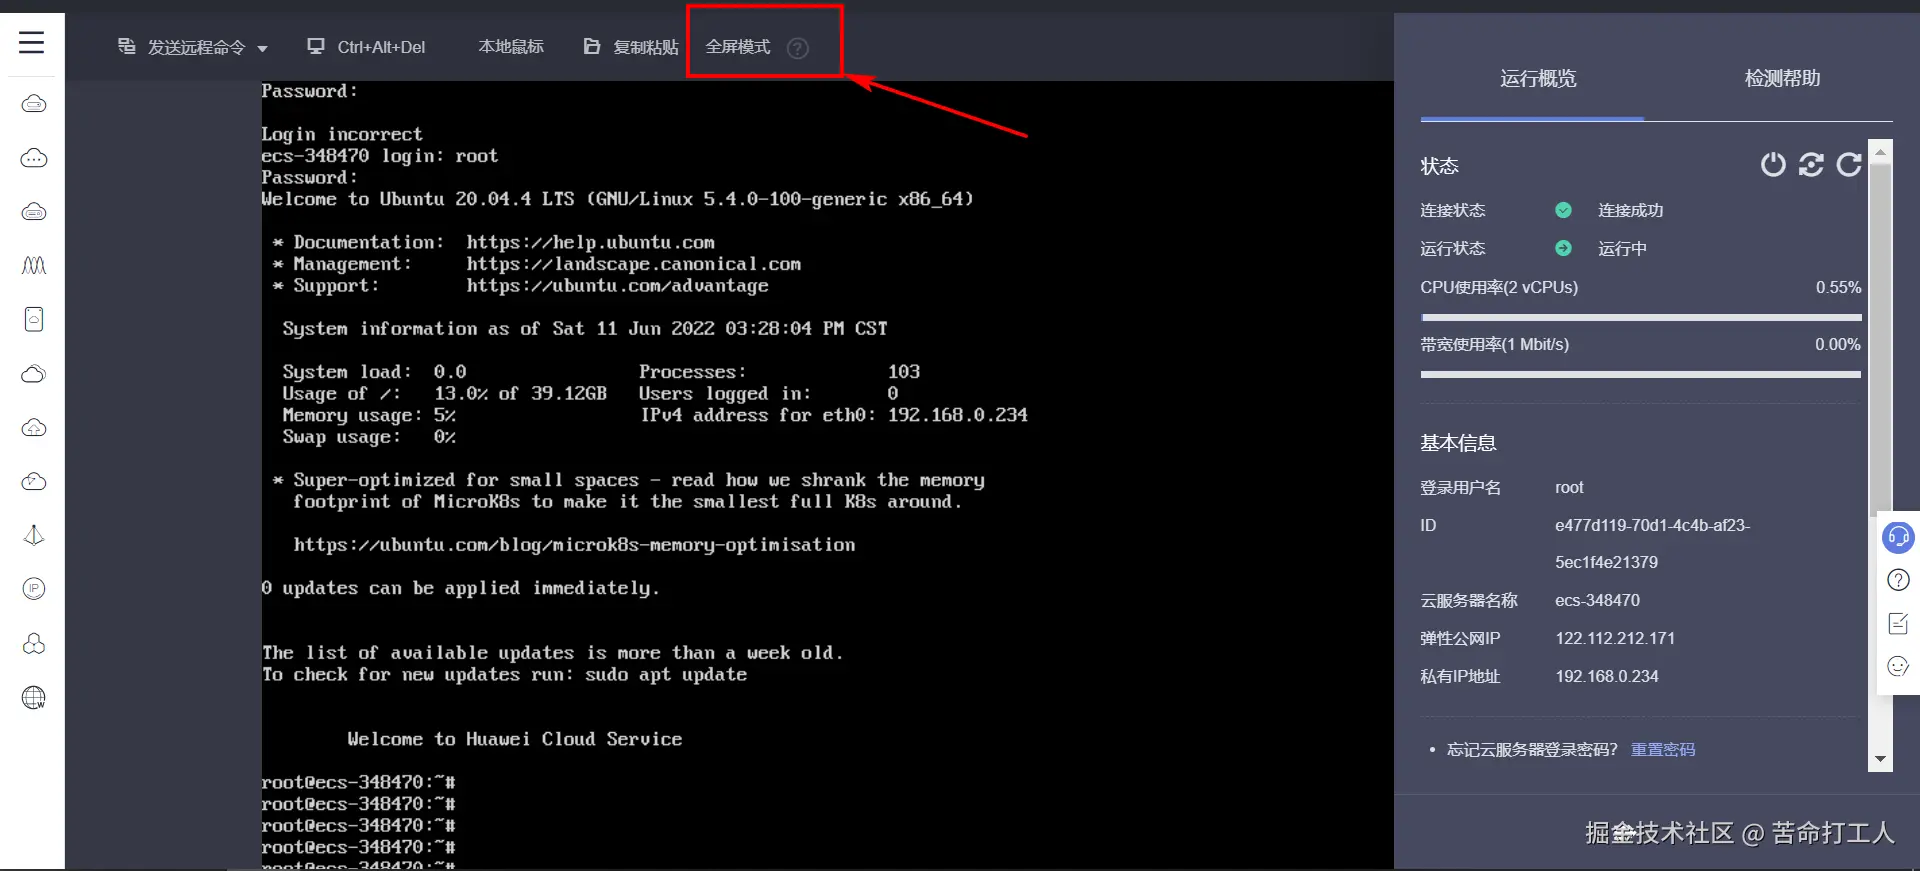Click https://ubuntu.com/advantage in the terminal
This screenshot has width=1920, height=871.
pyautogui.click(x=617, y=286)
